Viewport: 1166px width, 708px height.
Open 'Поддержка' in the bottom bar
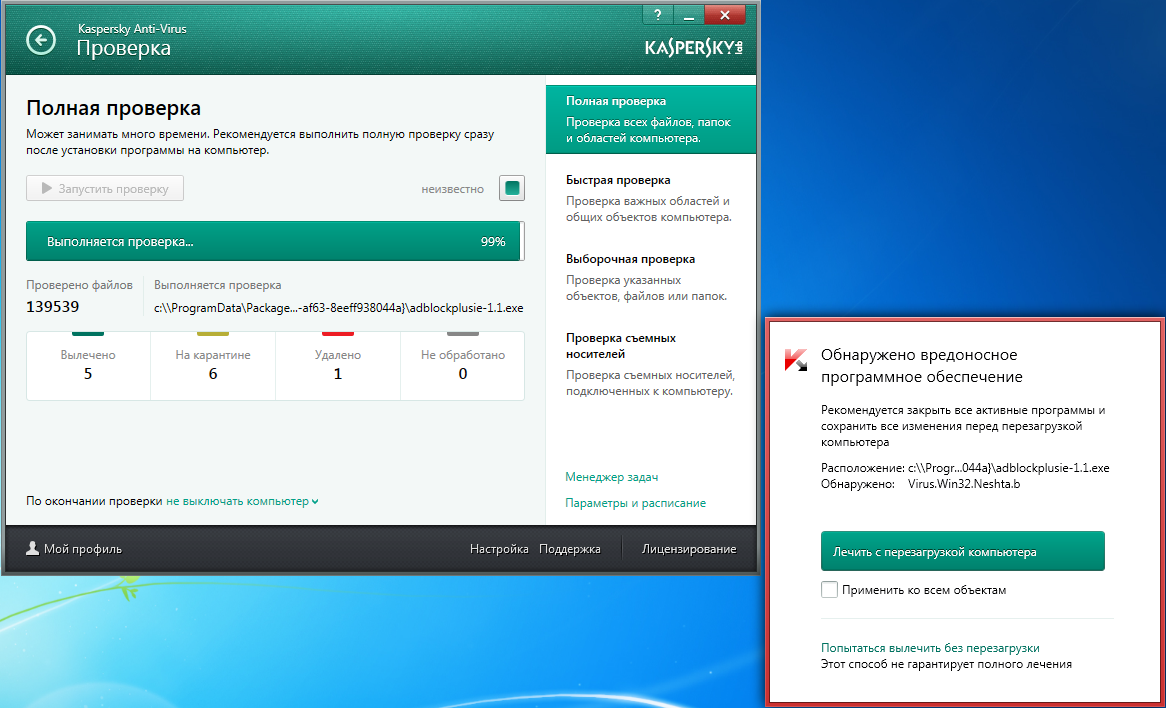(x=570, y=549)
